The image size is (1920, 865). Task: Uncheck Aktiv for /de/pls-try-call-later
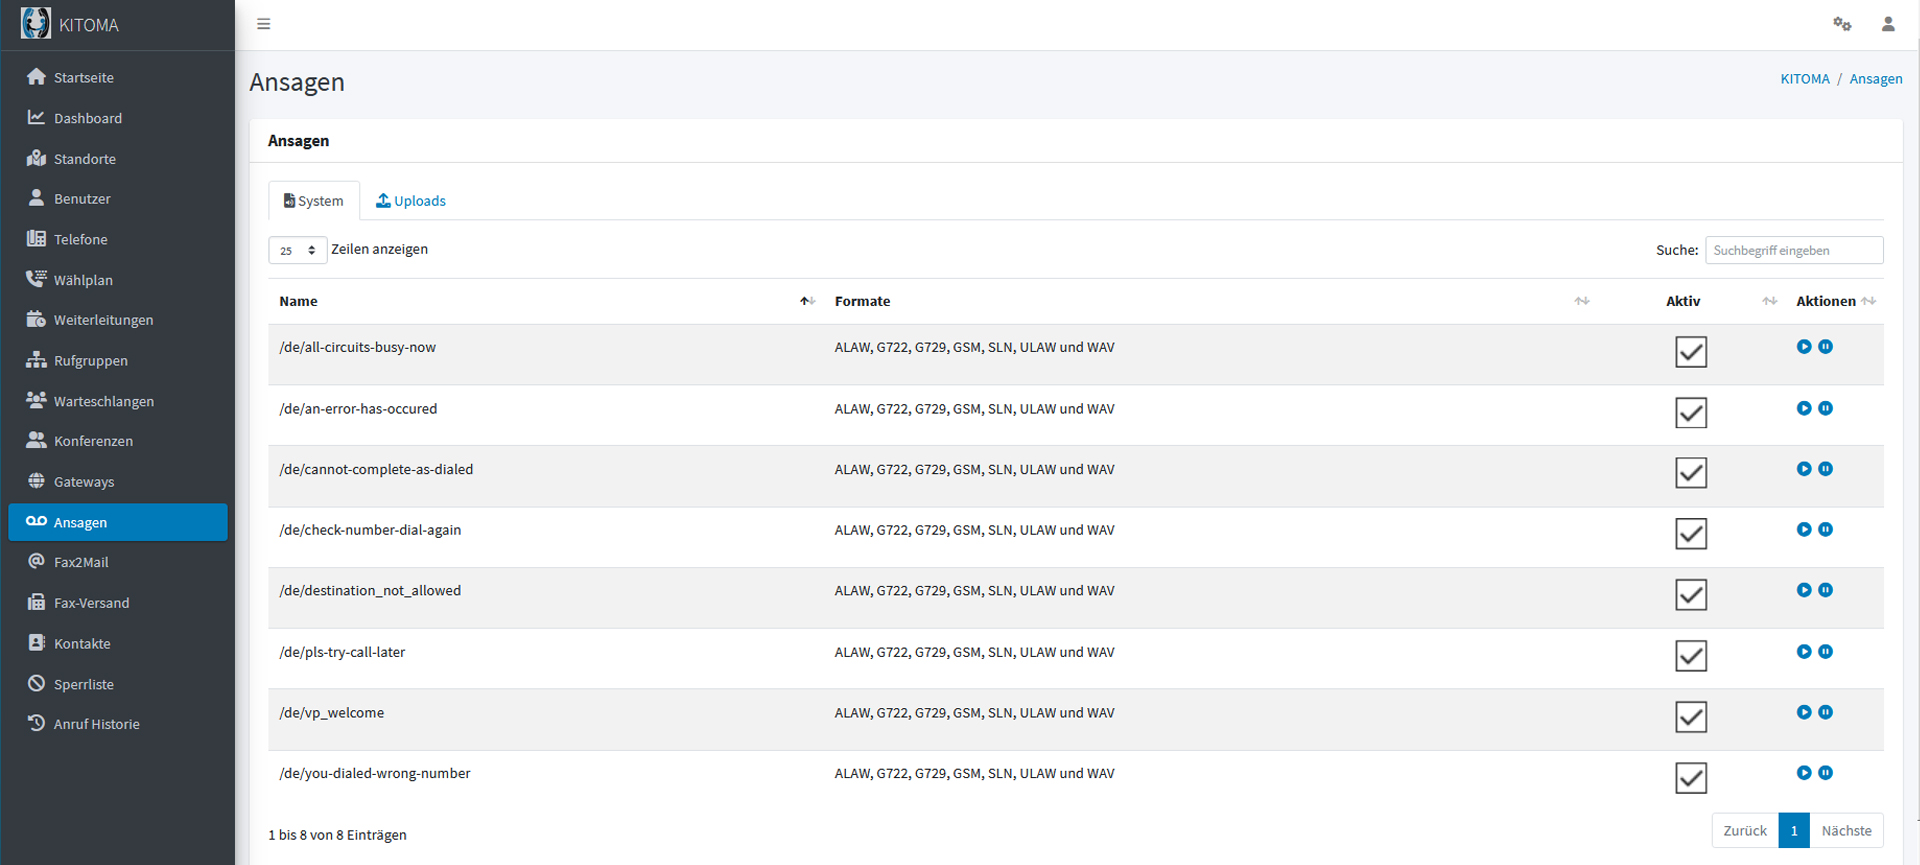1691,656
